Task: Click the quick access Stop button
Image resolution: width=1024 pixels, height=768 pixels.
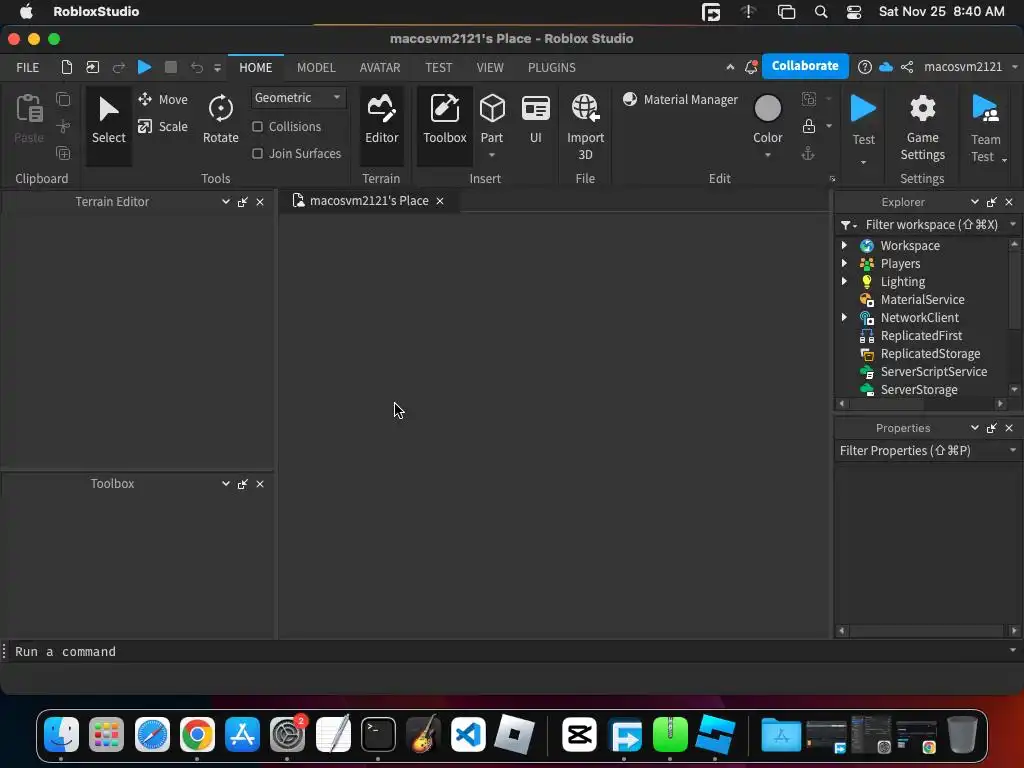Action: 170,67
